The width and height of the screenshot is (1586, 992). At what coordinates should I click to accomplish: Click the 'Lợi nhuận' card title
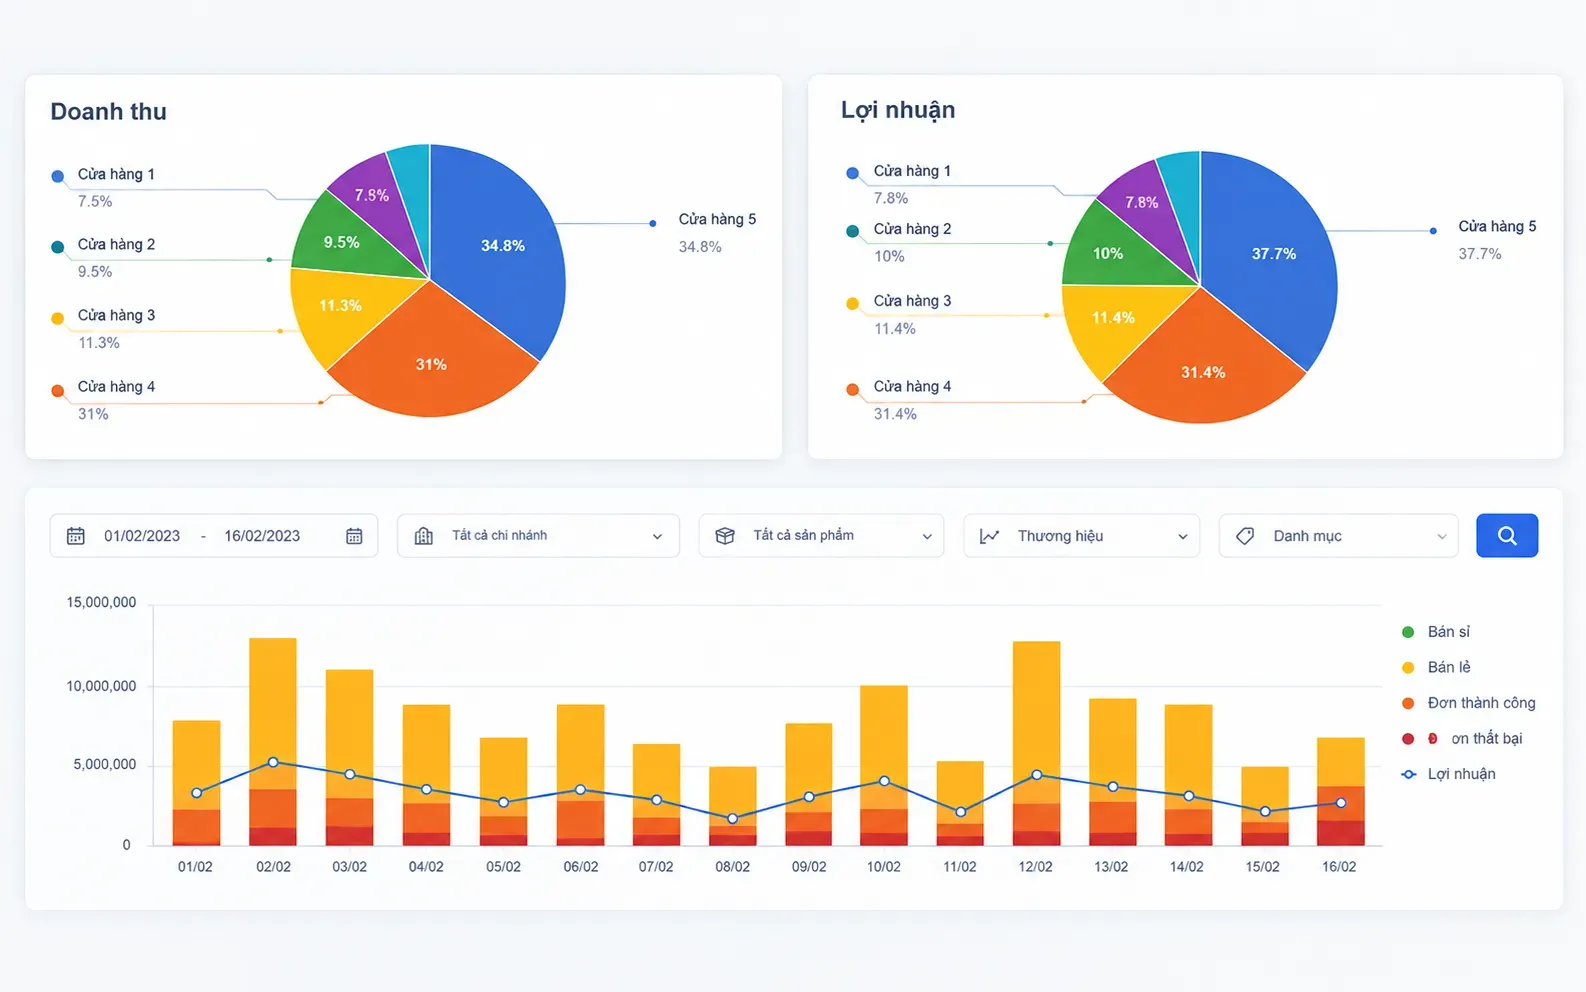point(898,110)
